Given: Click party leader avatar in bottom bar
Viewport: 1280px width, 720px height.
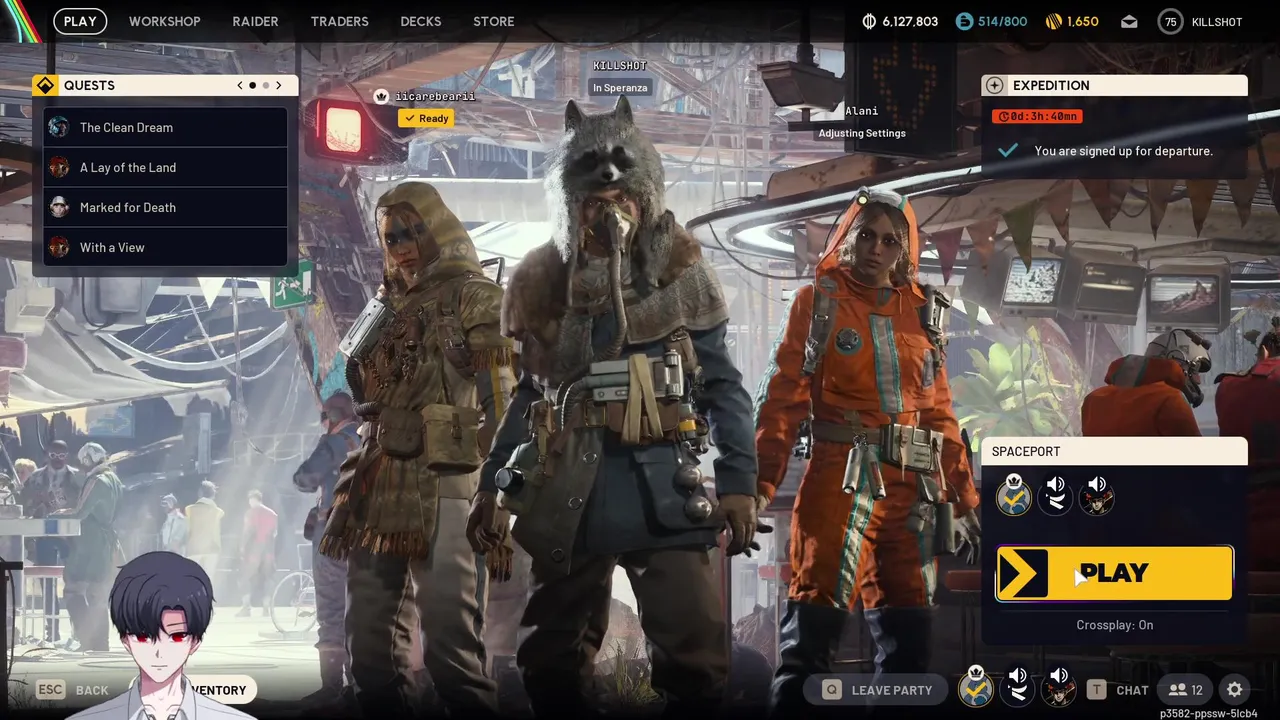Looking at the screenshot, I should point(976,688).
